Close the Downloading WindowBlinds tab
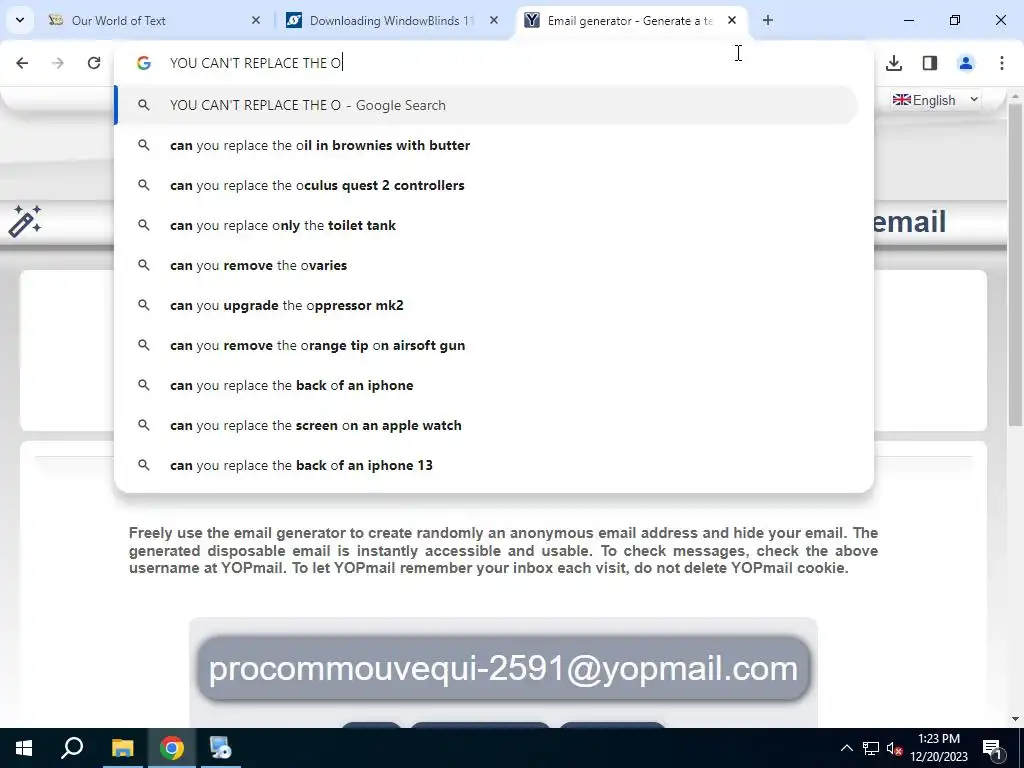 pos(494,20)
